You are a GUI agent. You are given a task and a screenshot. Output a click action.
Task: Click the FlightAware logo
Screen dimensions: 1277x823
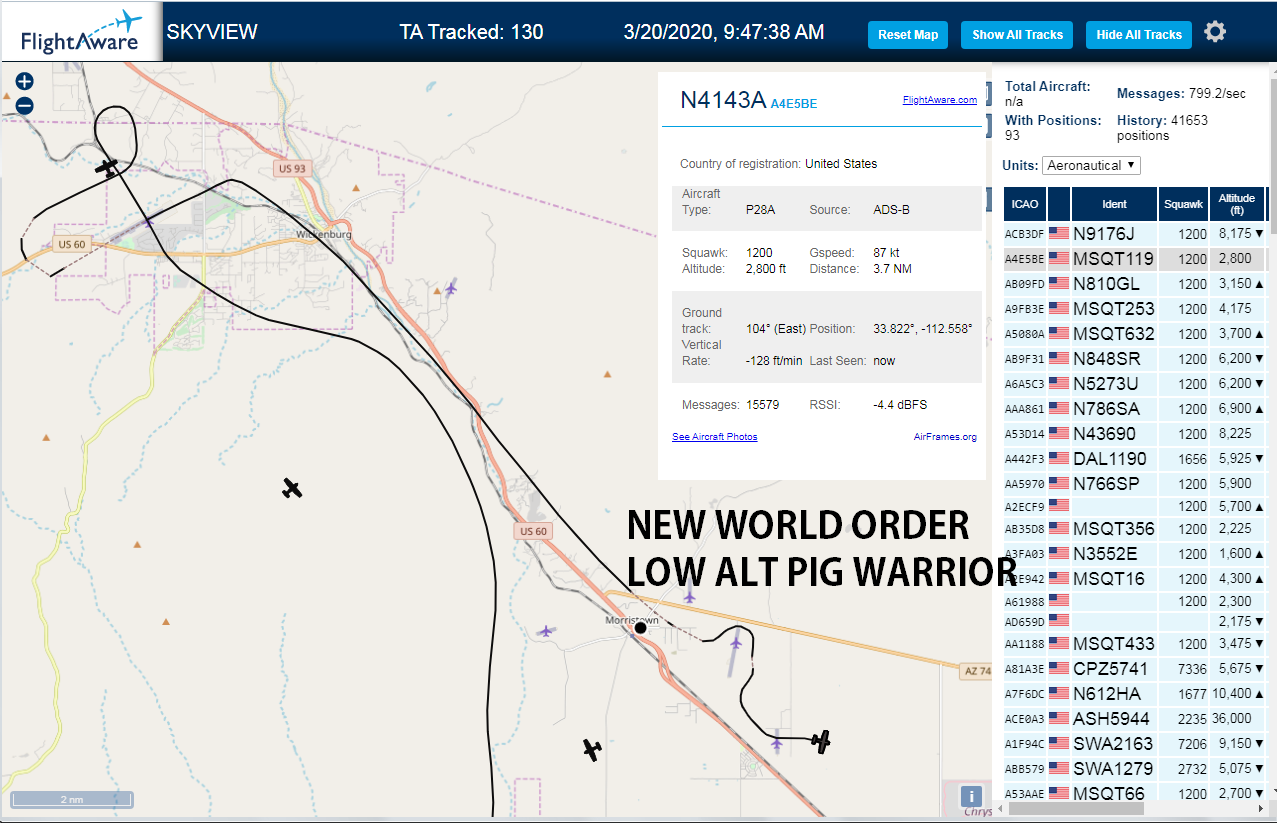click(x=82, y=32)
